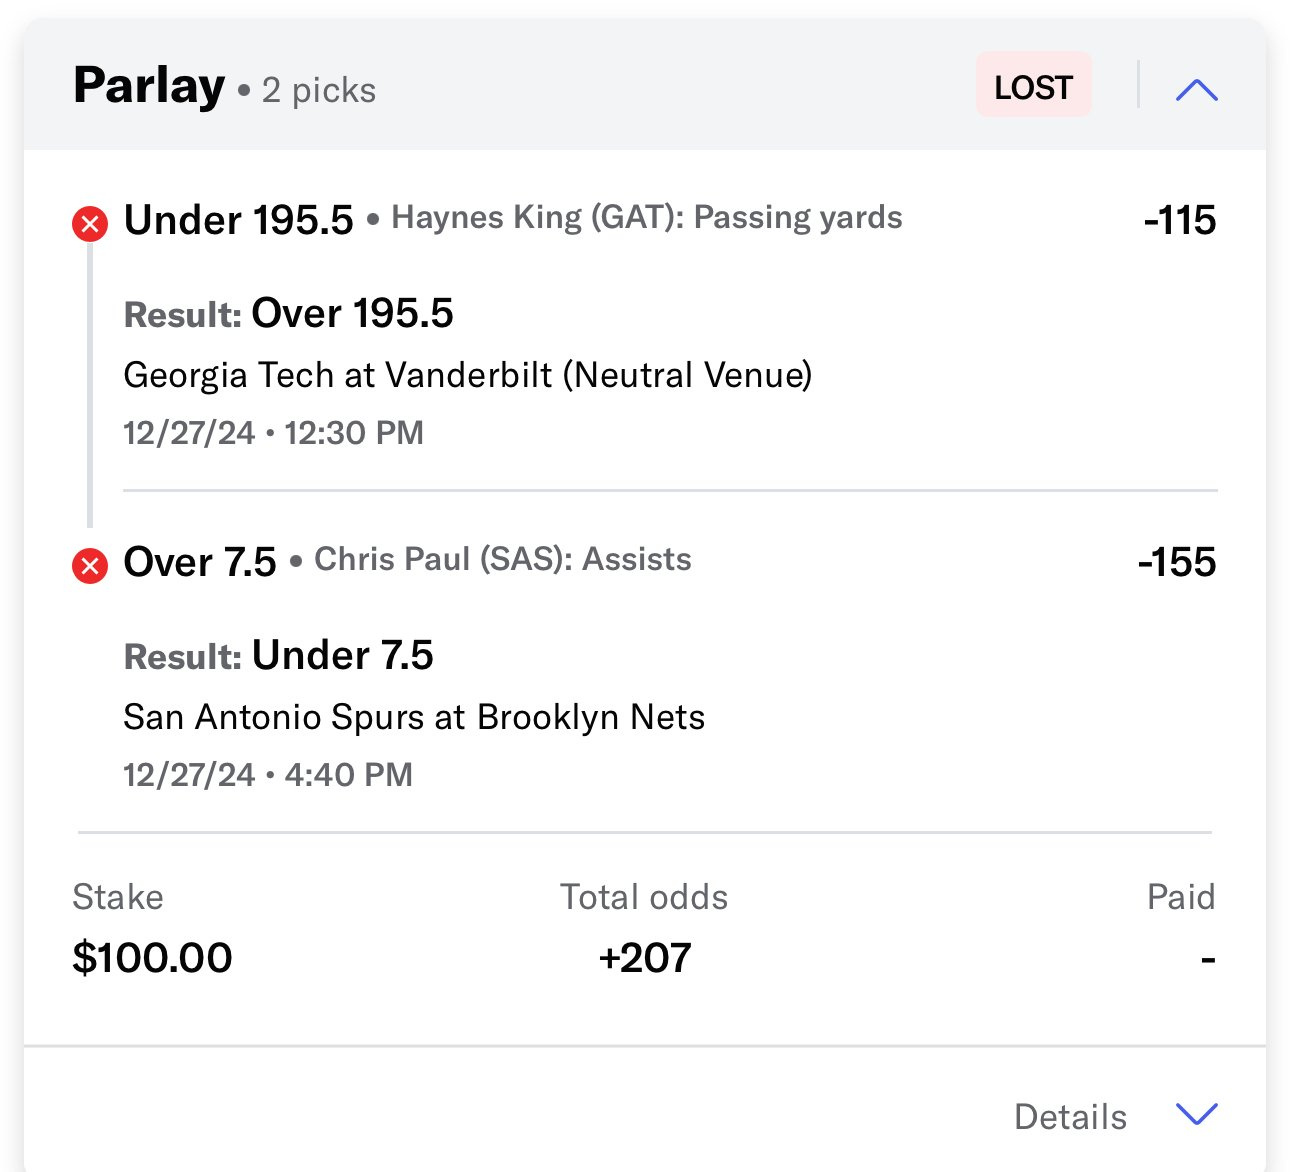Viewport: 1290px width, 1172px height.
Task: Click the Result: Under 7.5 text
Action: point(278,655)
